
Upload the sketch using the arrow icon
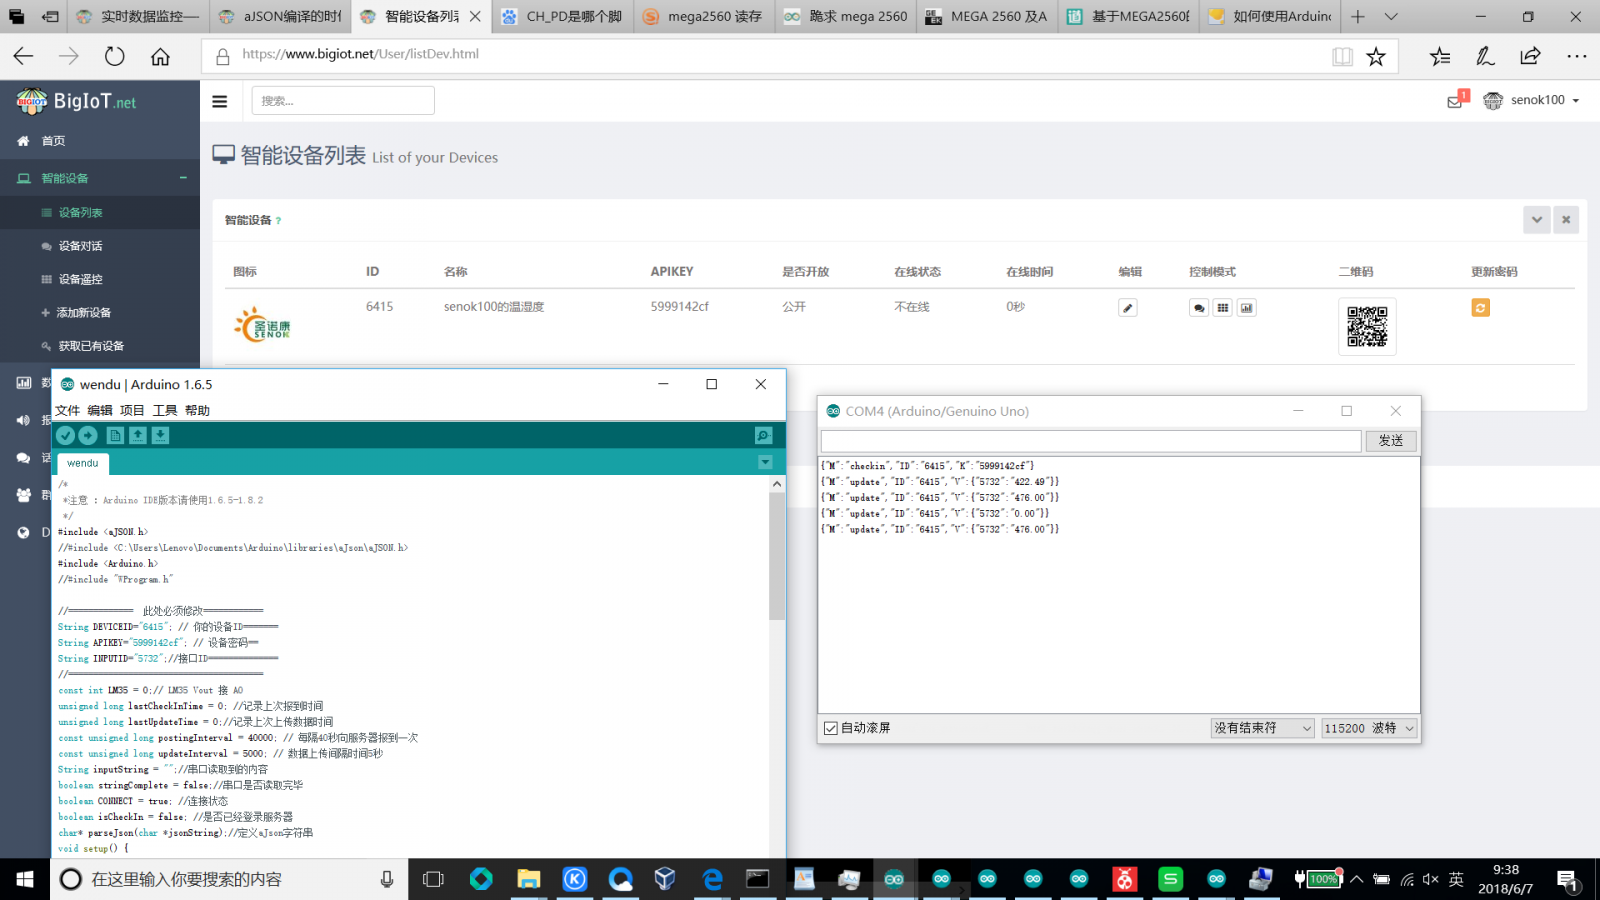click(88, 435)
